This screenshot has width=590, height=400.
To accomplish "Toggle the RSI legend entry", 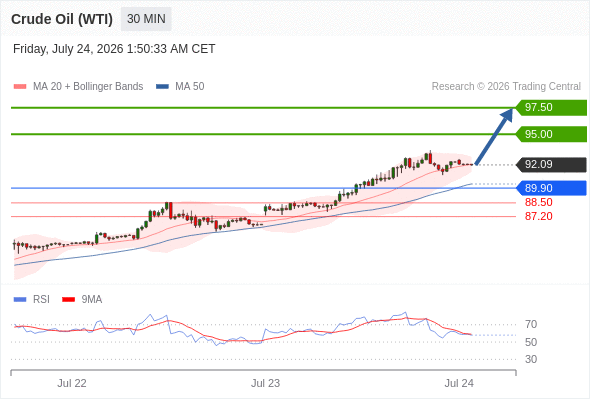I will pos(41,300).
